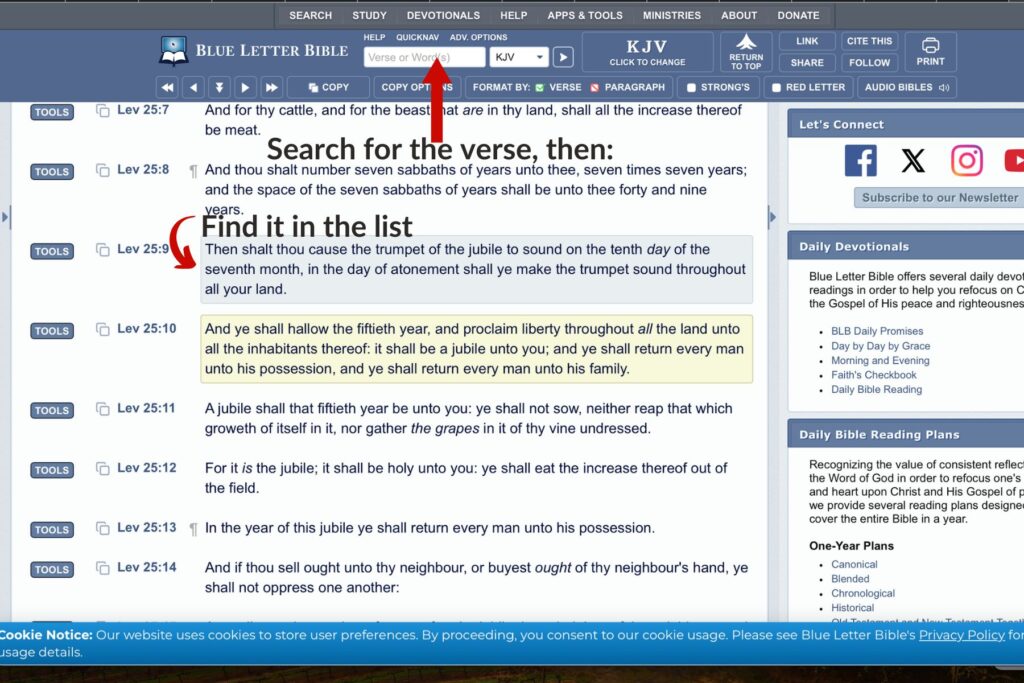Click Tools button for Lev 25:9

pyautogui.click(x=52, y=251)
